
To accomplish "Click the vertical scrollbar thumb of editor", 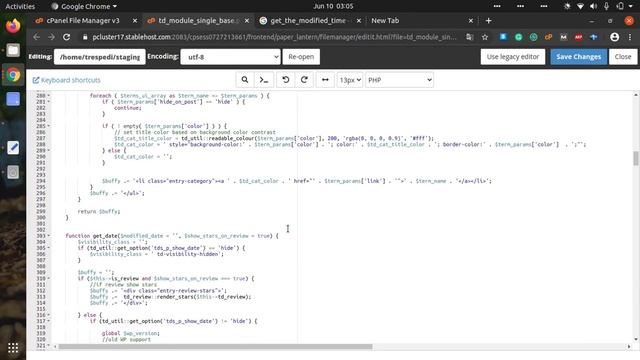I will [636, 158].
